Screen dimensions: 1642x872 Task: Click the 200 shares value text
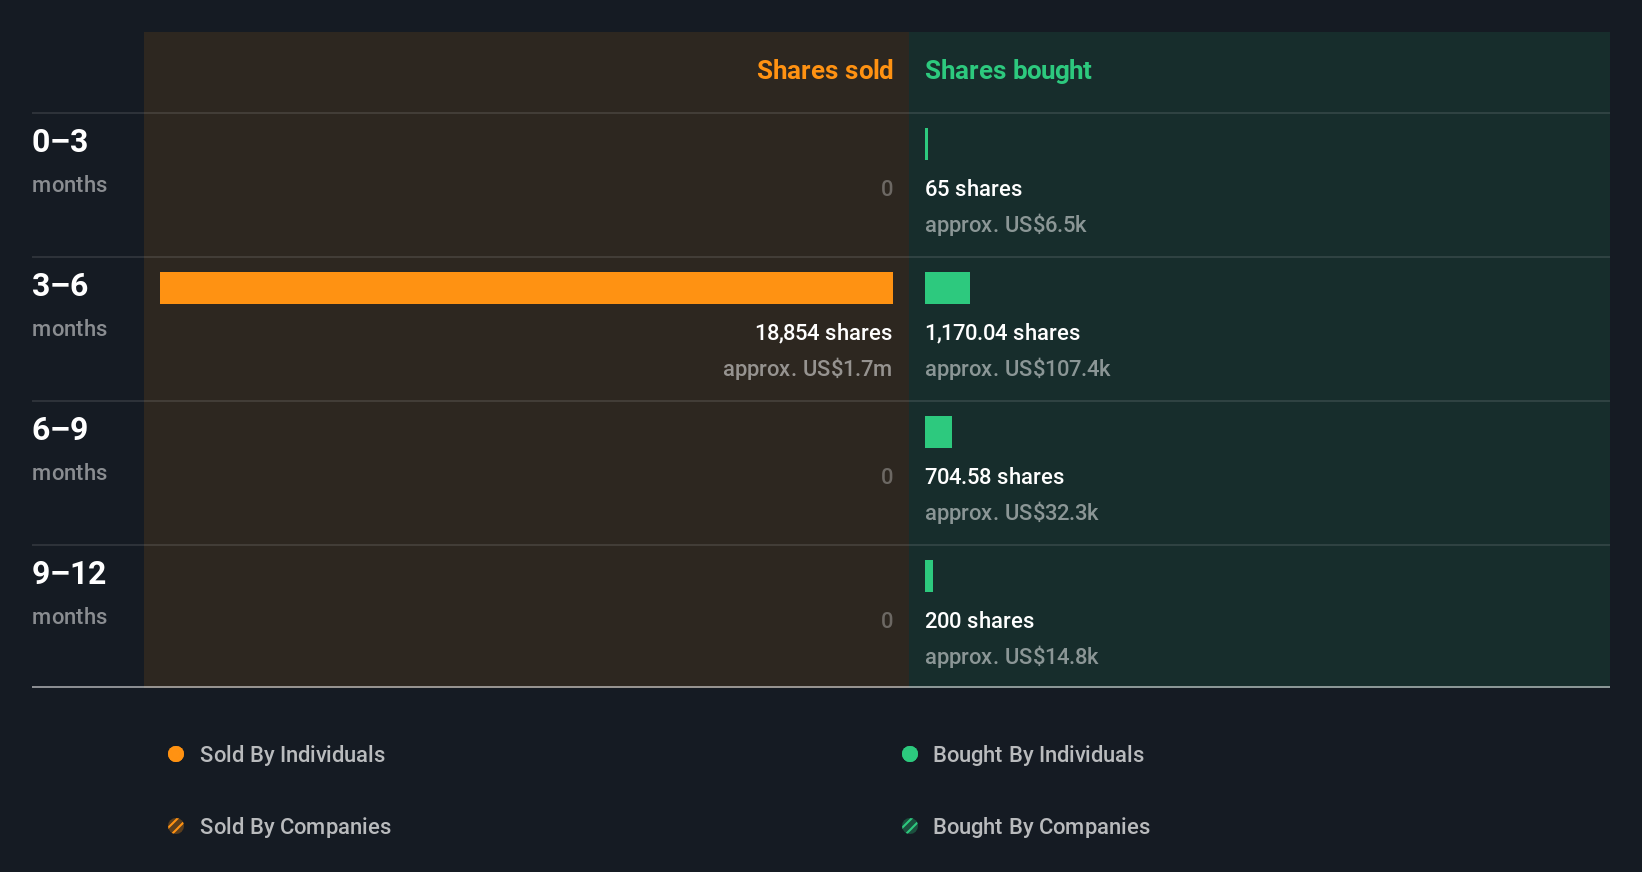click(979, 620)
